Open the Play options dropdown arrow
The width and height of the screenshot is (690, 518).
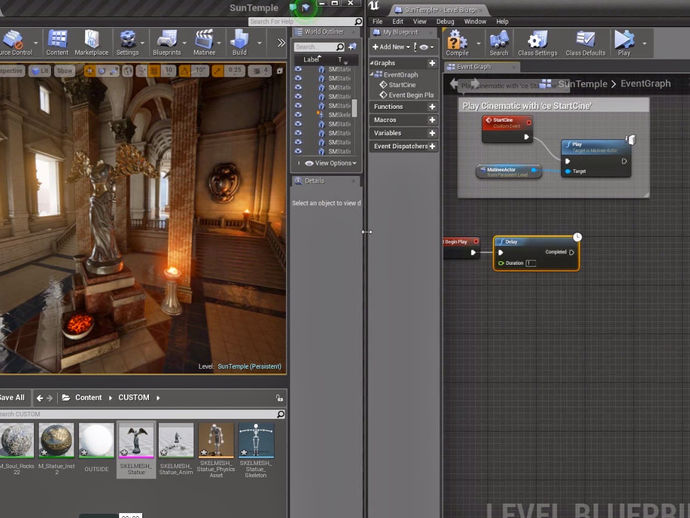point(644,44)
